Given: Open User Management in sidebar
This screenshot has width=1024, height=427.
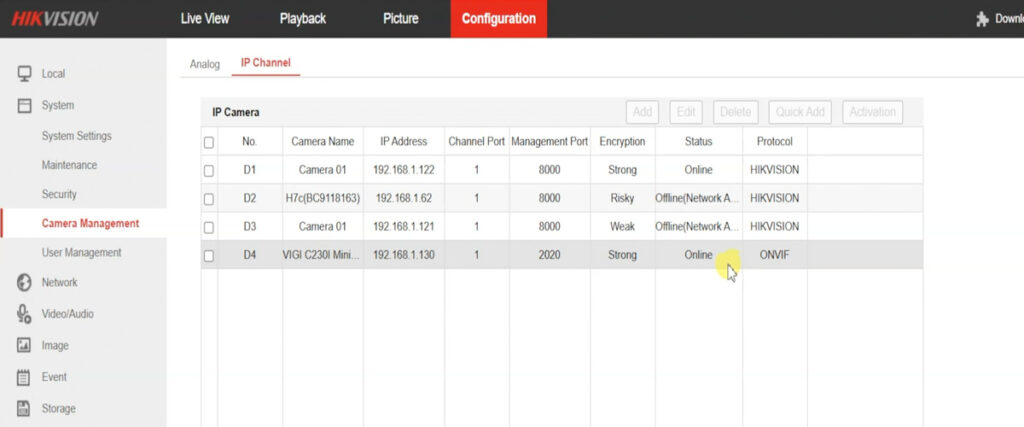Looking at the screenshot, I should point(81,253).
